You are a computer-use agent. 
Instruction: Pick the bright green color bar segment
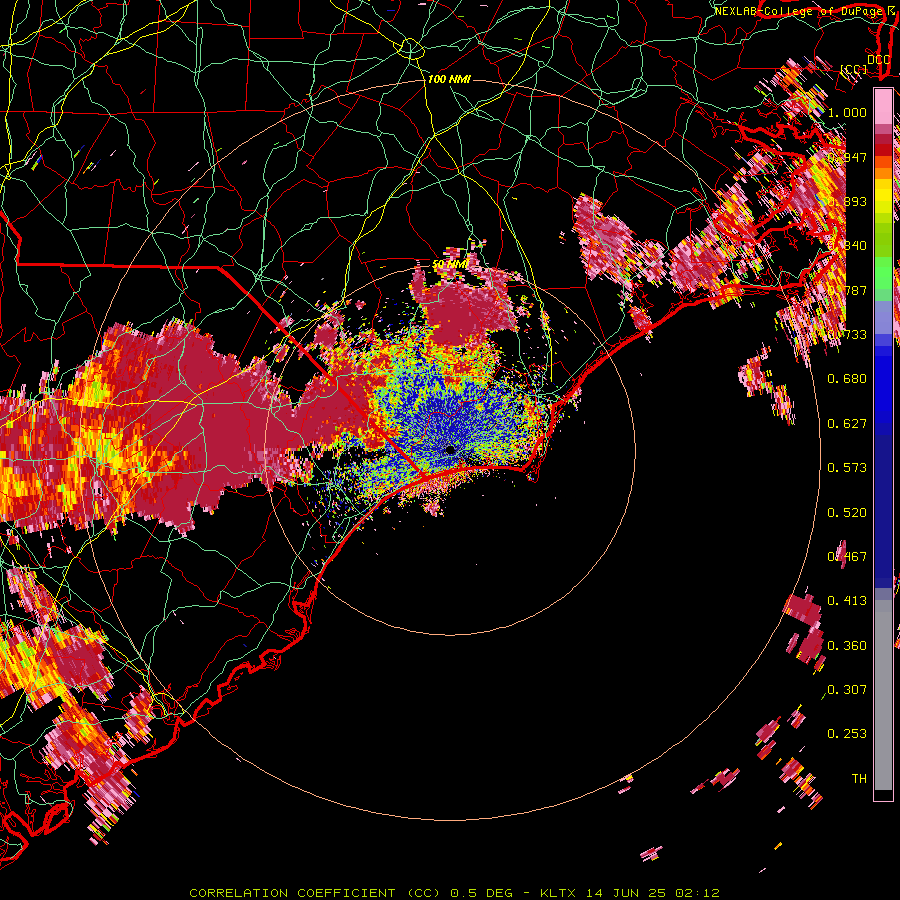pyautogui.click(x=883, y=273)
